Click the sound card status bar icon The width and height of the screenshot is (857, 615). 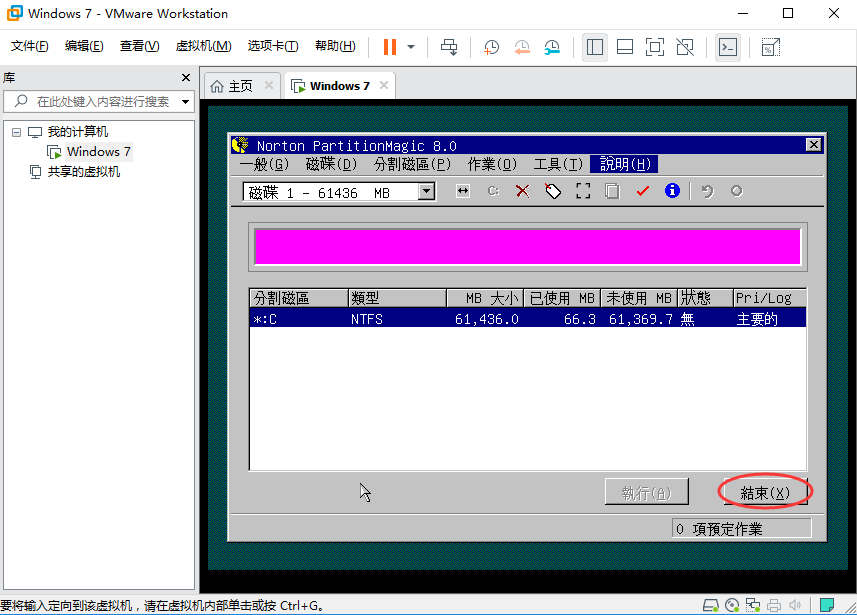[795, 605]
